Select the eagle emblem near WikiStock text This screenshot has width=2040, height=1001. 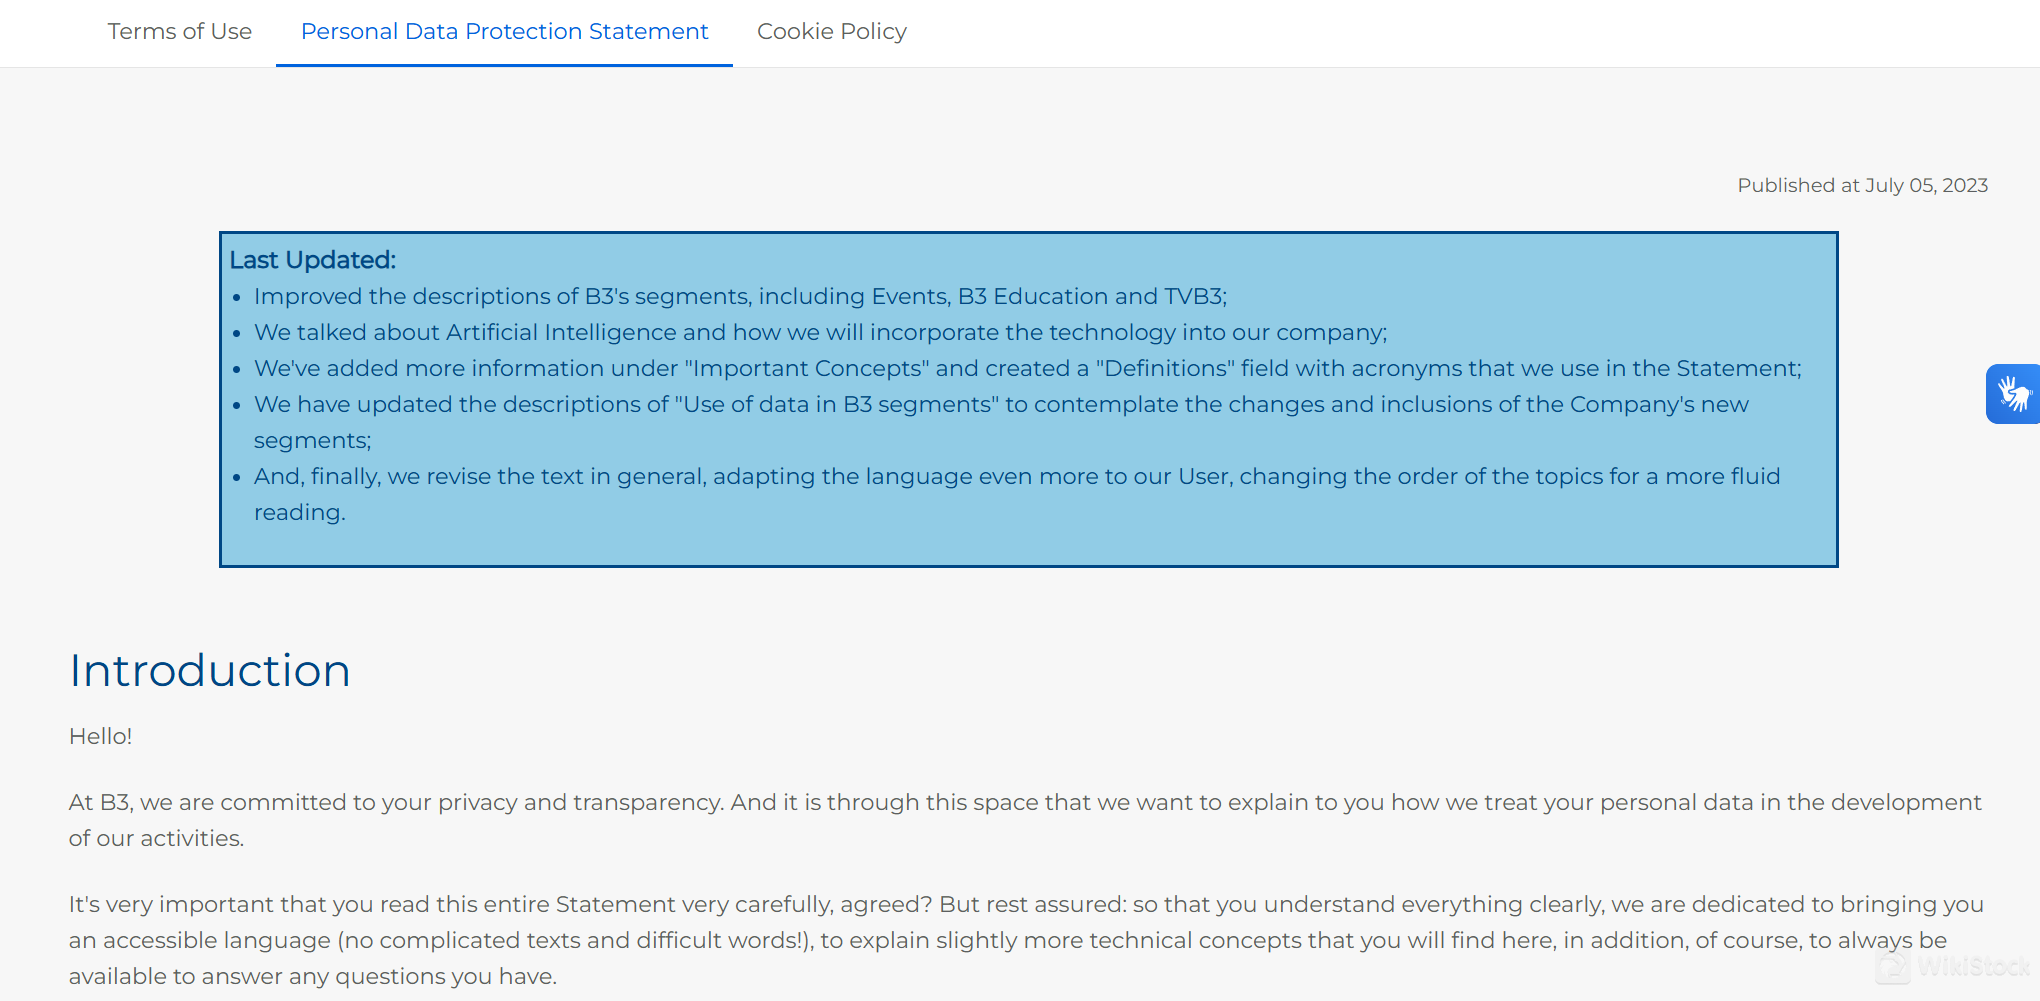pyautogui.click(x=1891, y=966)
